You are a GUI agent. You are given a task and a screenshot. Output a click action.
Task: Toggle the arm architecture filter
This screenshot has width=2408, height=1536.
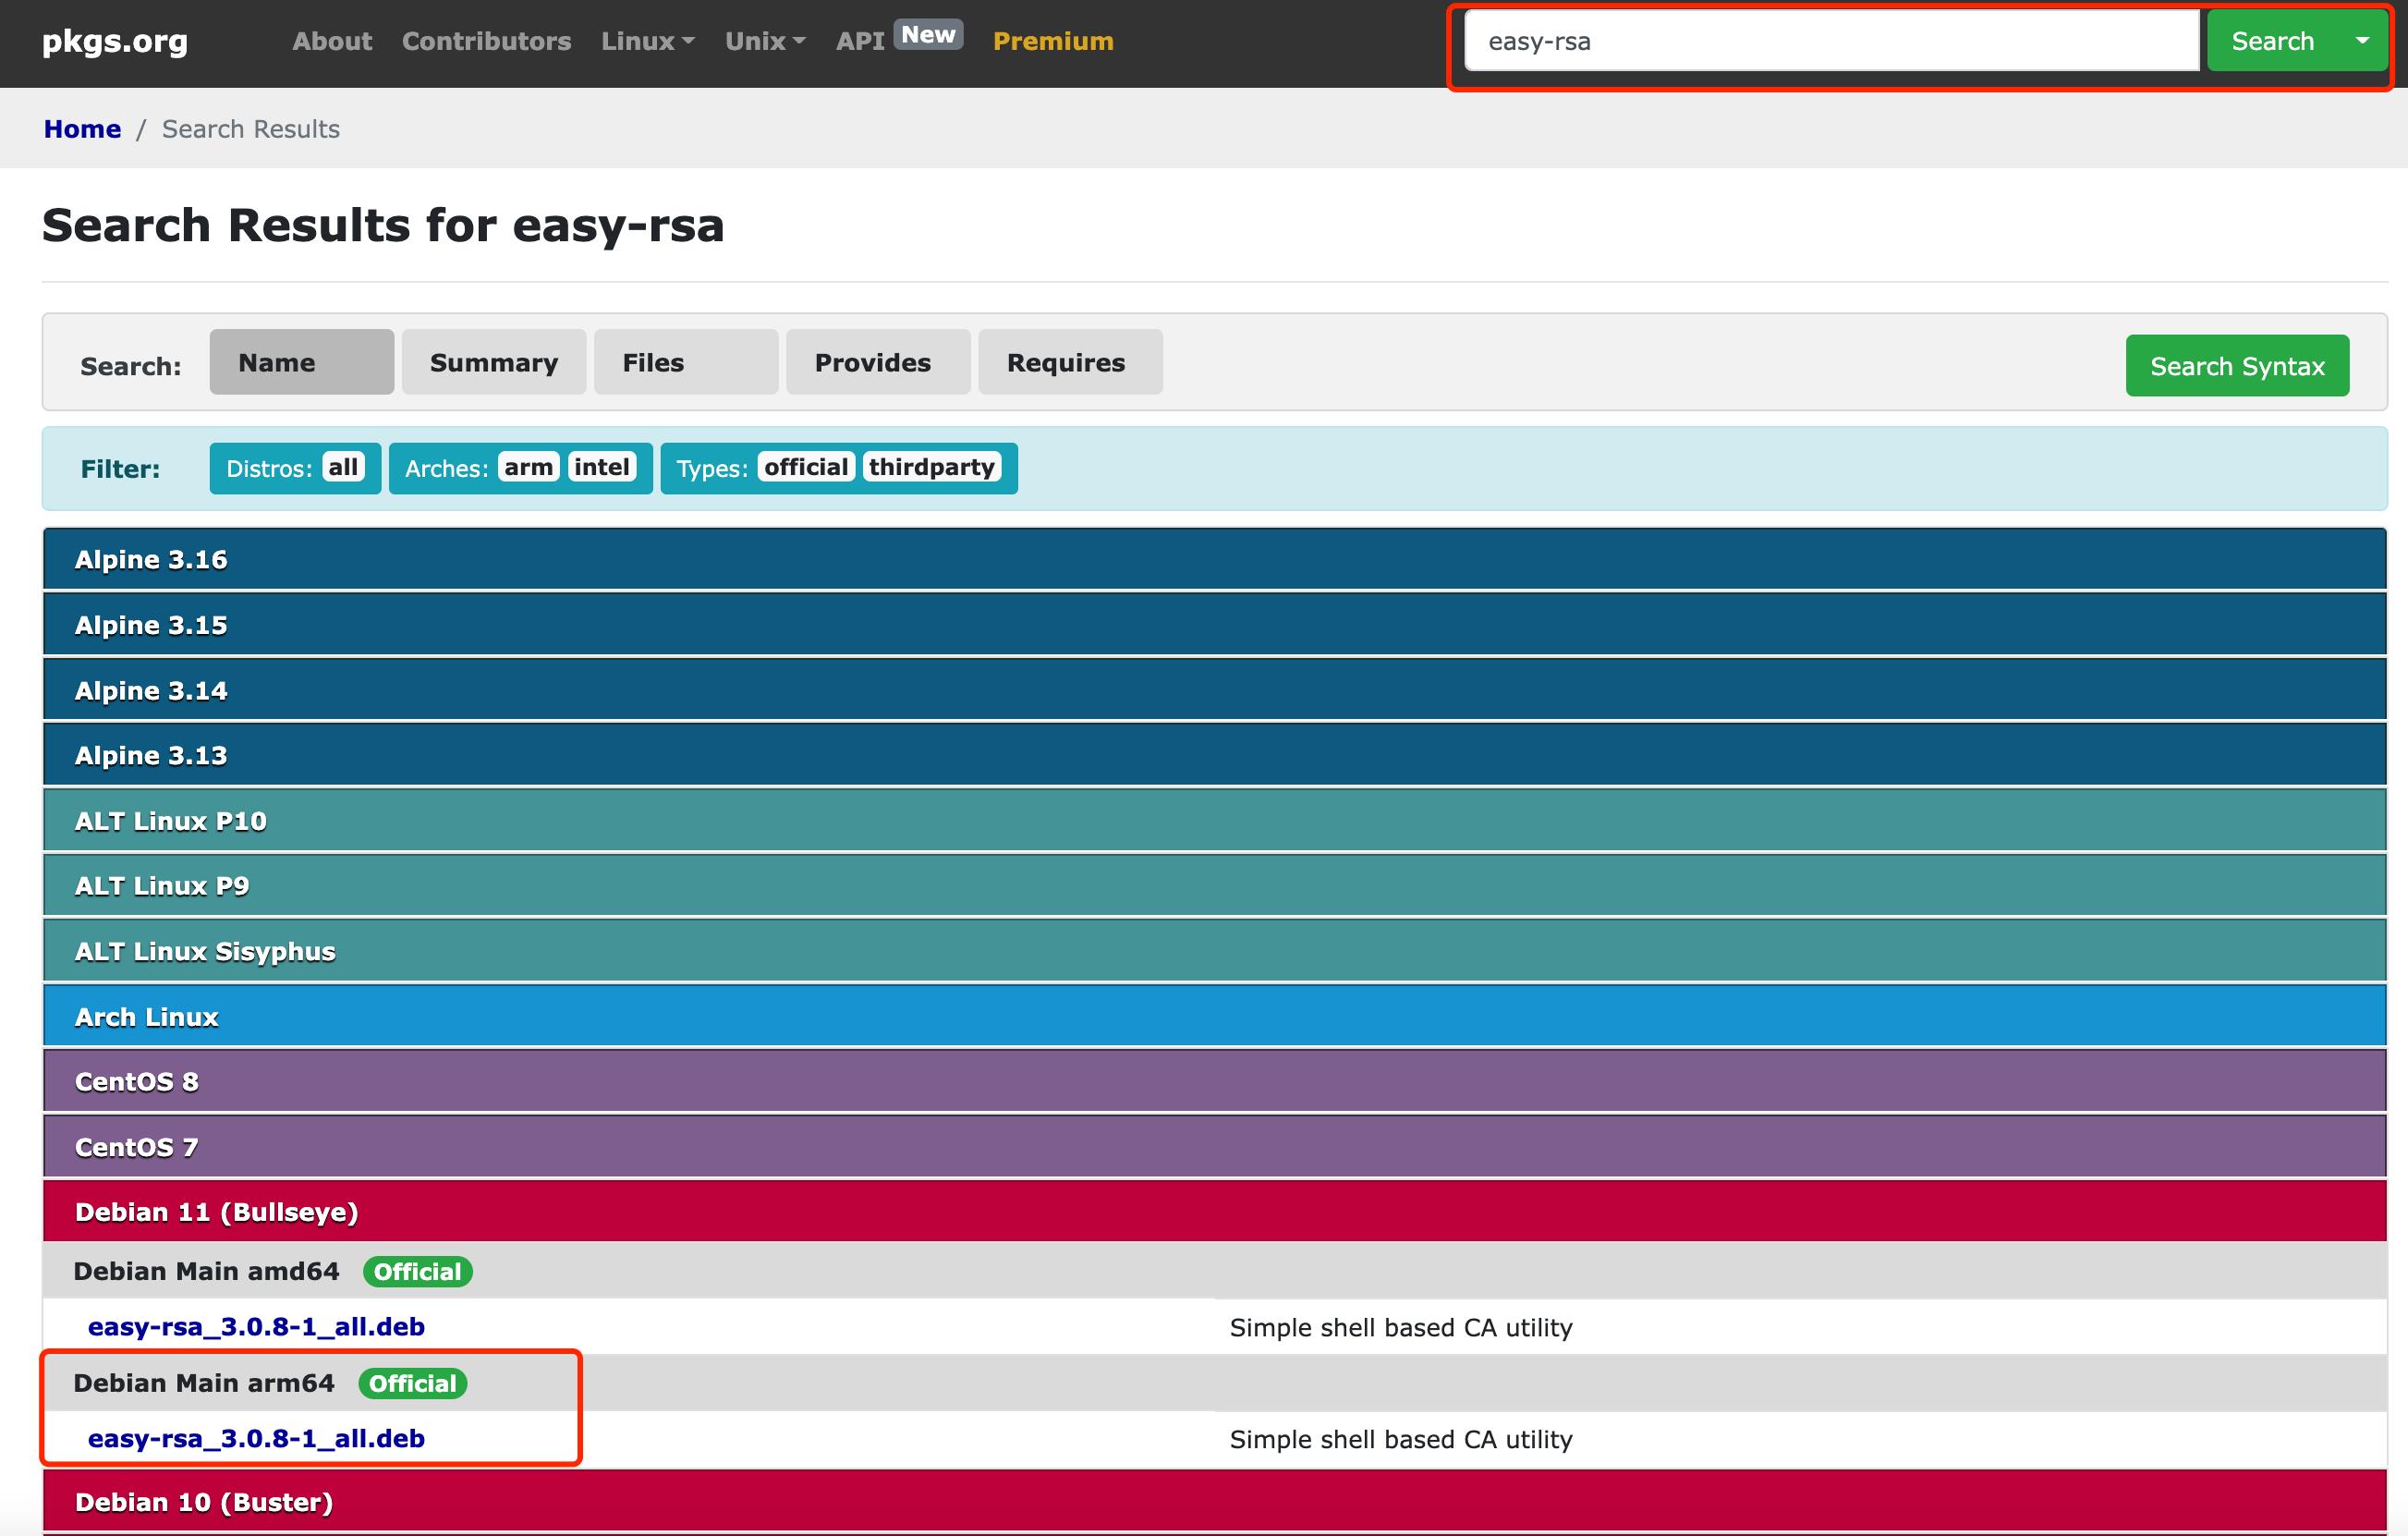tap(528, 467)
